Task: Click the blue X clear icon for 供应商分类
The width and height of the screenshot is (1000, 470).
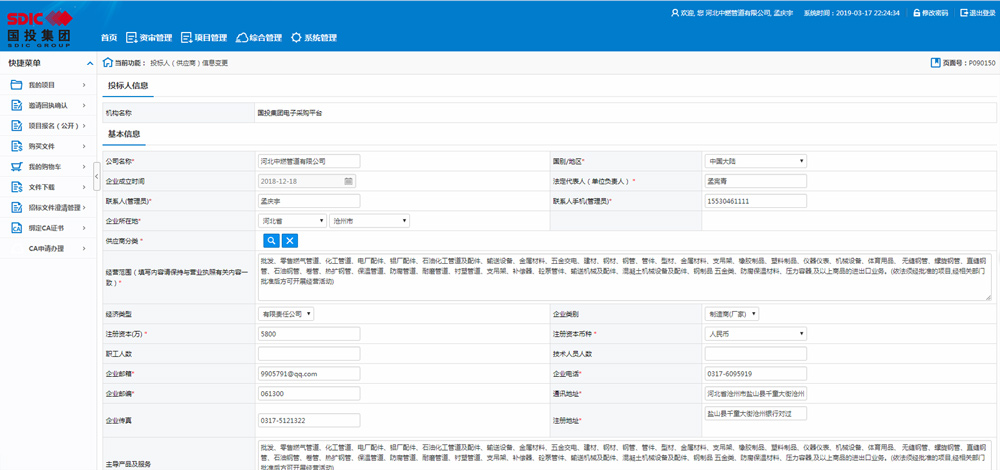Action: [289, 240]
